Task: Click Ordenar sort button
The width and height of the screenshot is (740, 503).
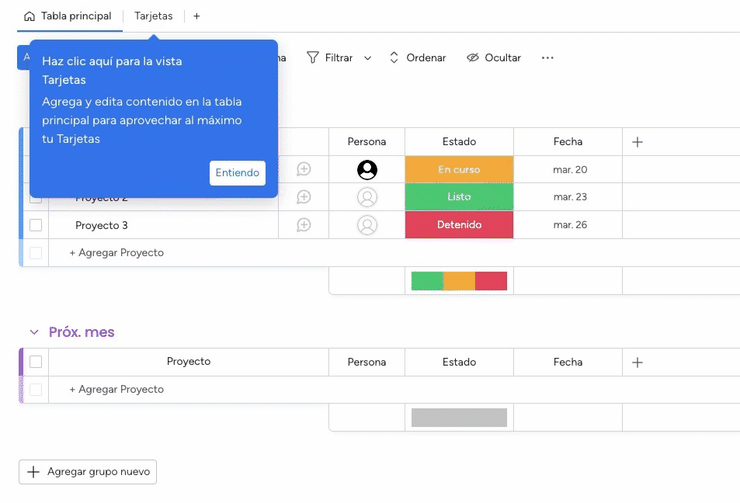Action: click(x=417, y=58)
